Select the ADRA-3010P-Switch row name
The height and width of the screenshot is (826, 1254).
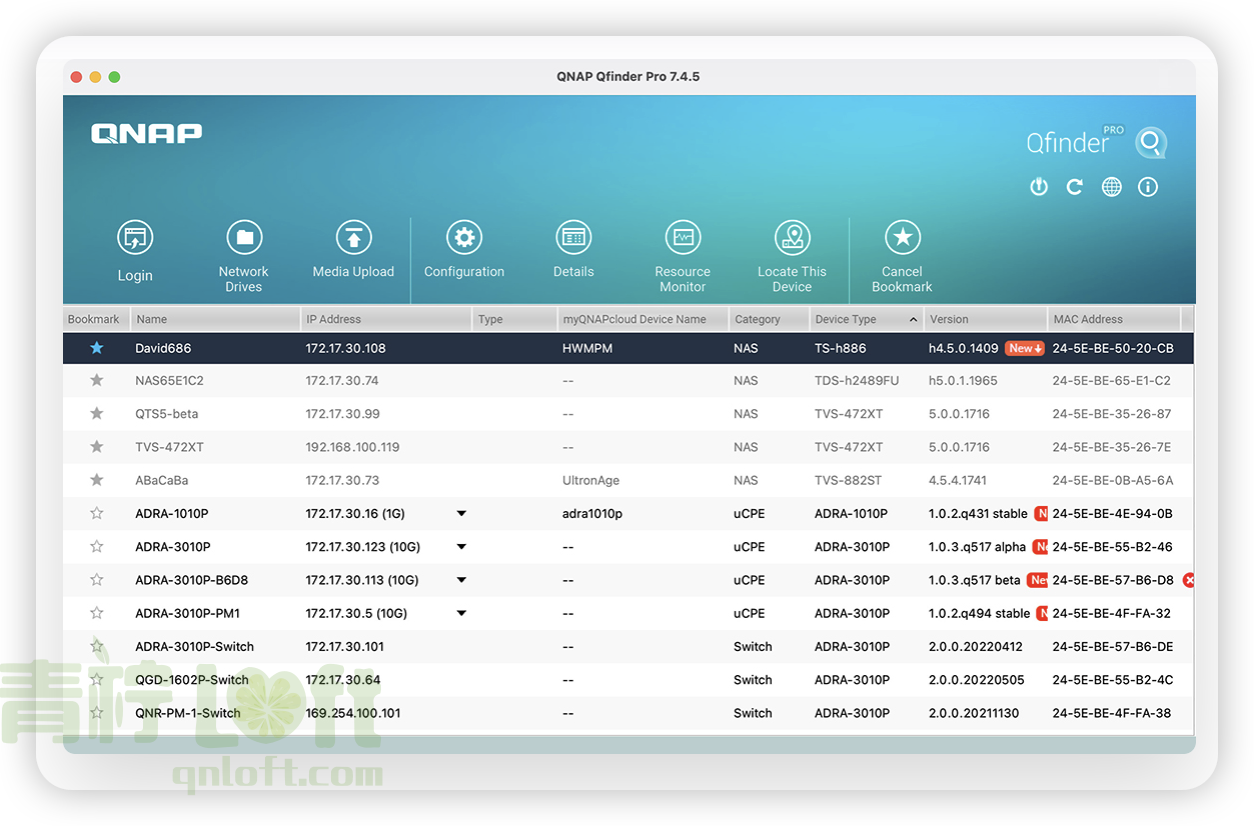[195, 646]
